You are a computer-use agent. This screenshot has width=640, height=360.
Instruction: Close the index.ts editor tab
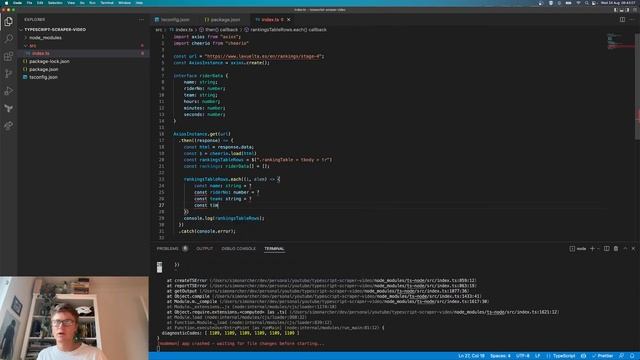click(289, 20)
